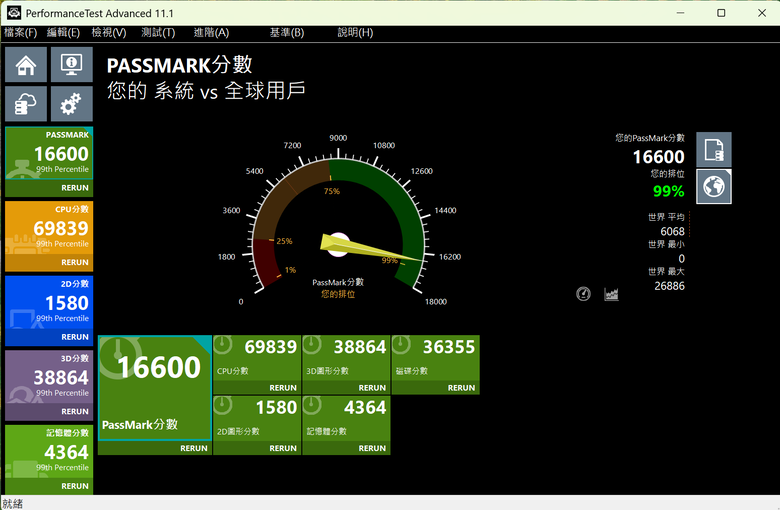This screenshot has width=780, height=510.
Task: Open the System Information monitor icon
Action: (x=72, y=65)
